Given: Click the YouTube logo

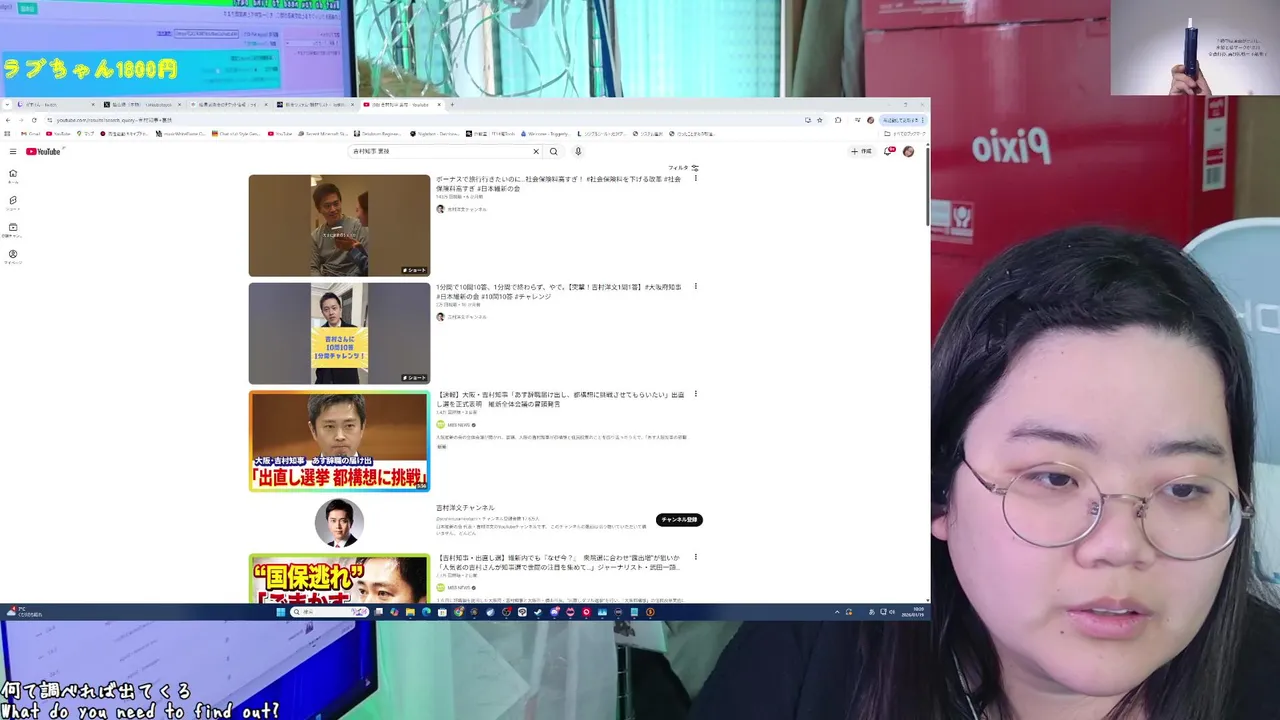Looking at the screenshot, I should pyautogui.click(x=44, y=152).
